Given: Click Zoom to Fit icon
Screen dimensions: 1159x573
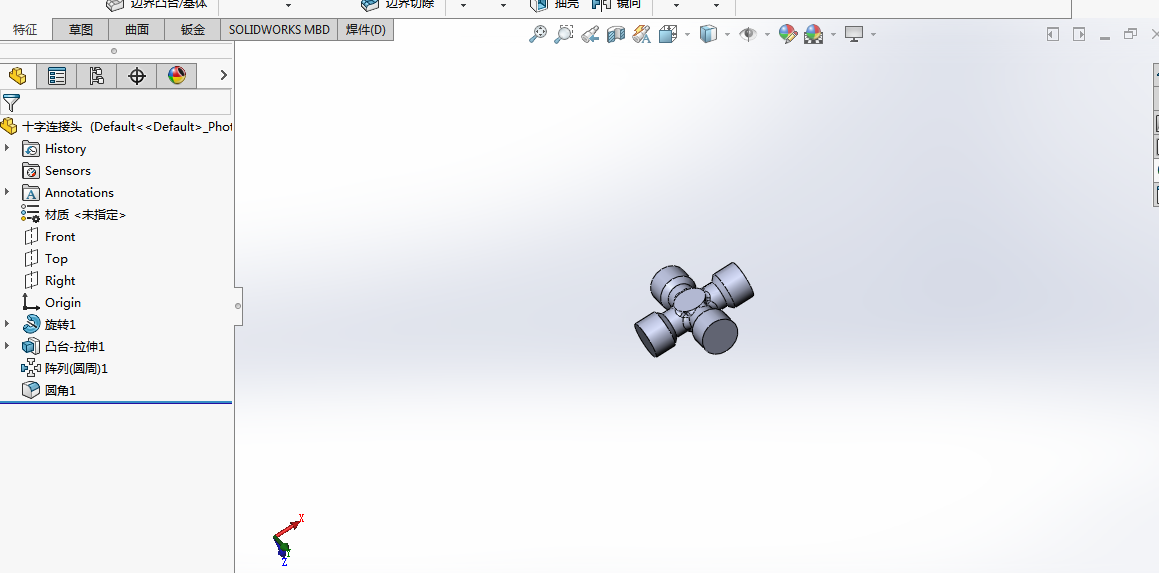Looking at the screenshot, I should click(537, 34).
